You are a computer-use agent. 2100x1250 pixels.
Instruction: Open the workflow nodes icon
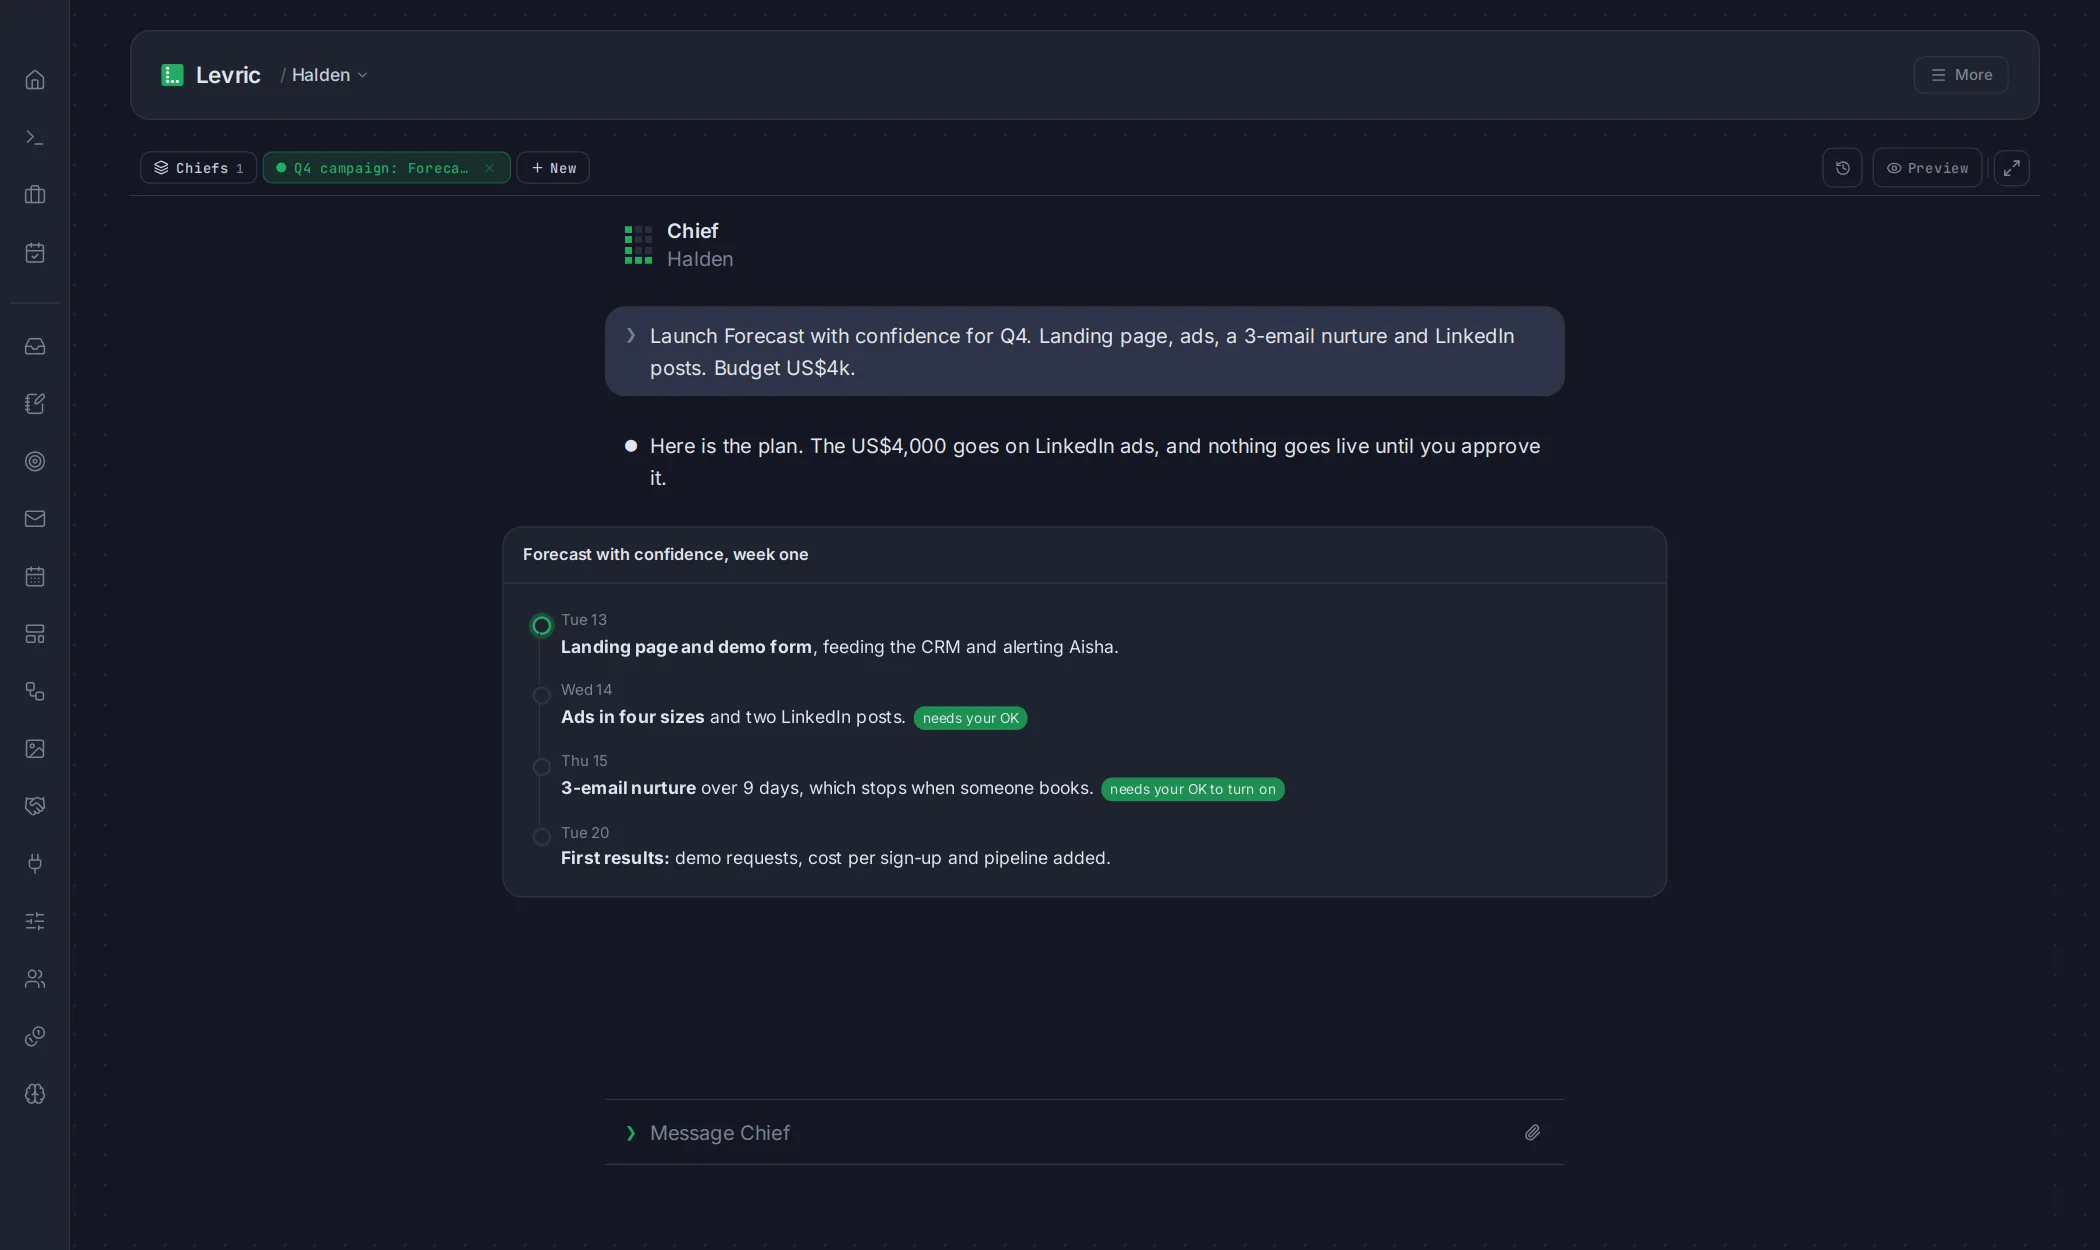[35, 691]
